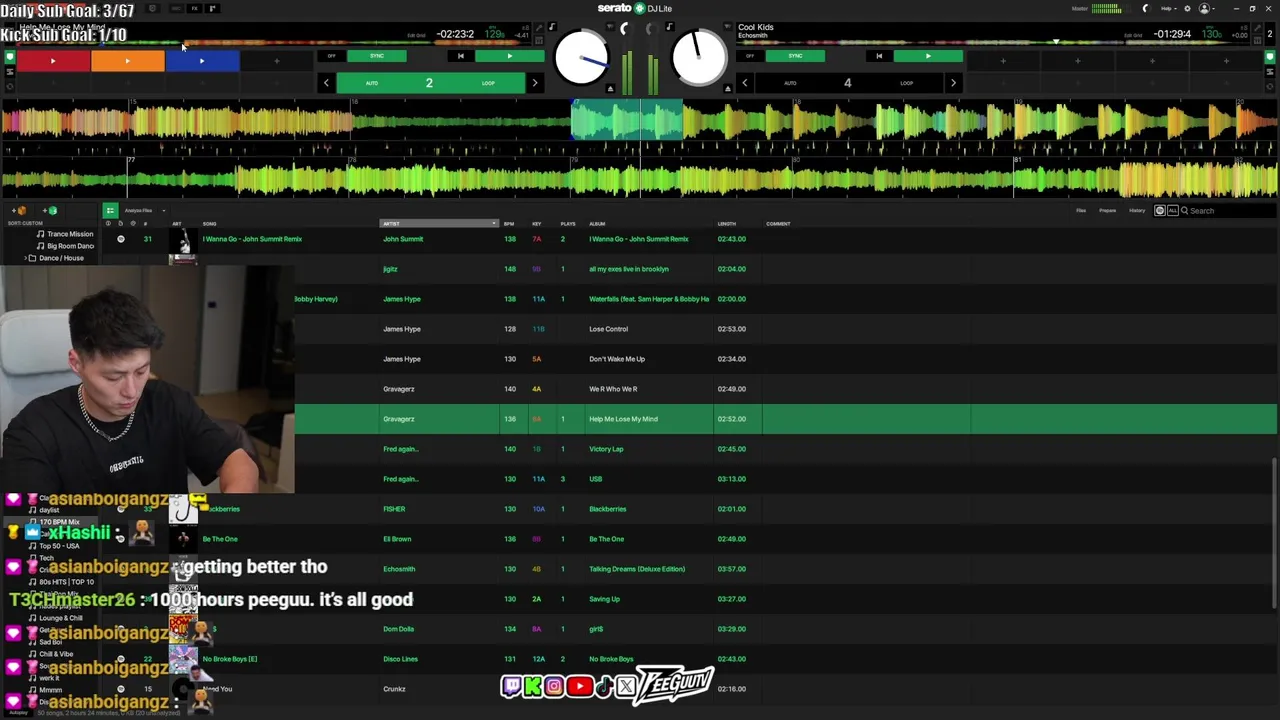Click the right deck virtual platter
1280x720 pixels.
(x=698, y=59)
